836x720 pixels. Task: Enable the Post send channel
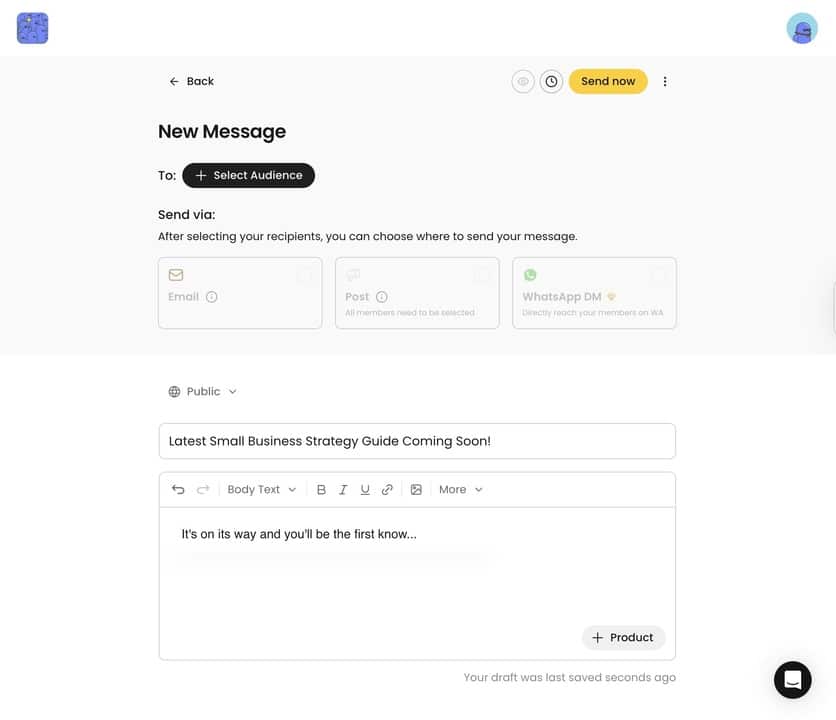point(417,292)
